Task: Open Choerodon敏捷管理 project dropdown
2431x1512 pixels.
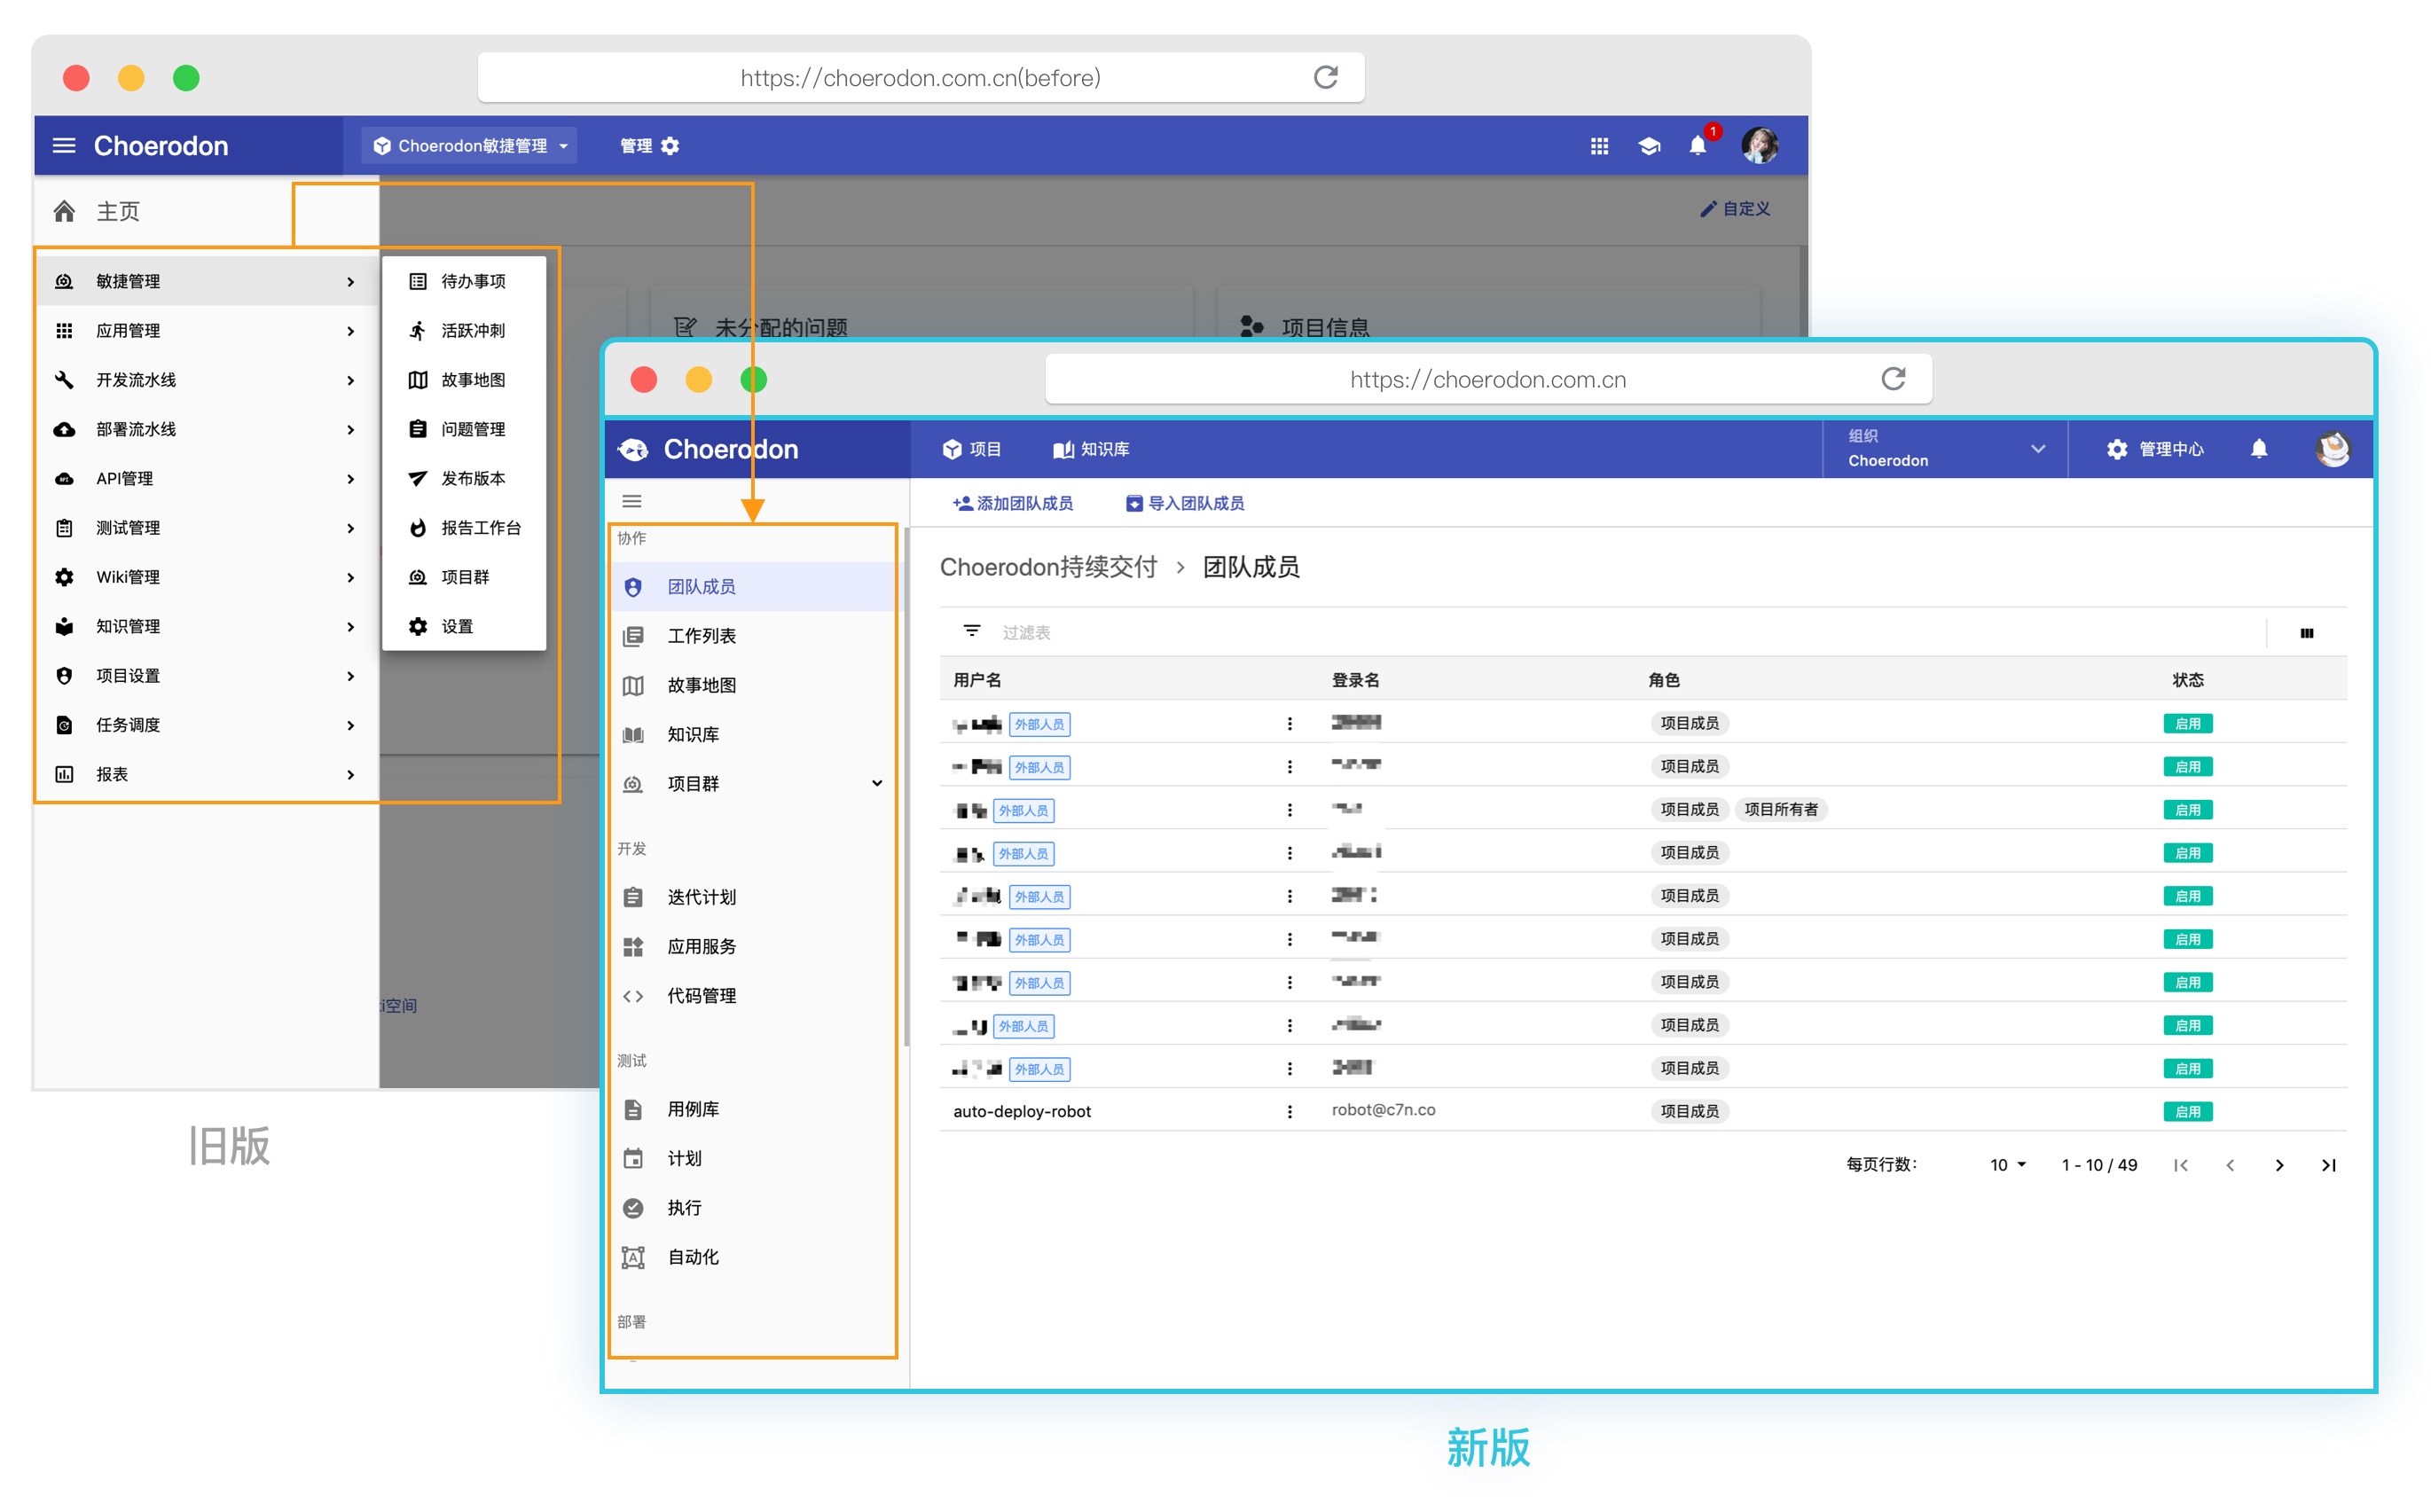Action: [470, 146]
